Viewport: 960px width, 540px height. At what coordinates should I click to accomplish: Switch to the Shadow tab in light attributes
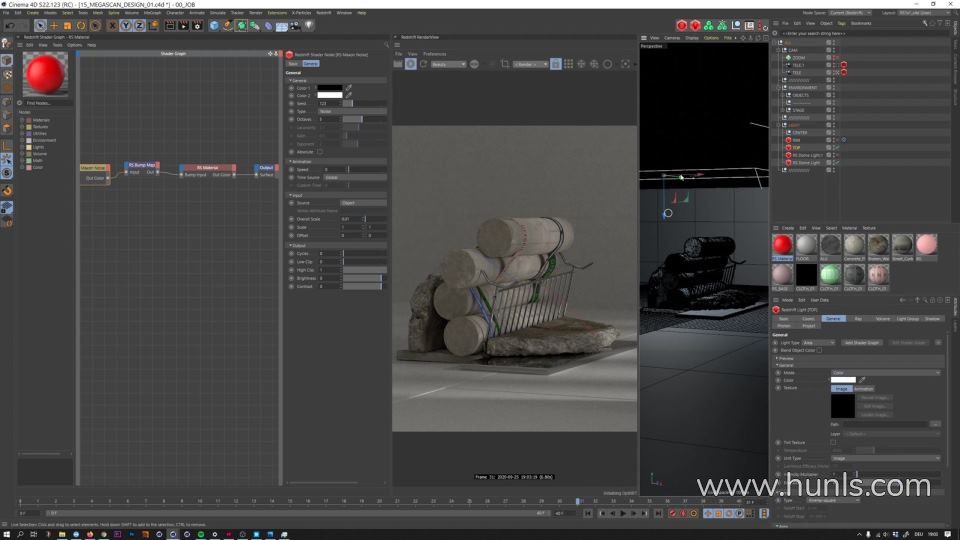[932, 318]
